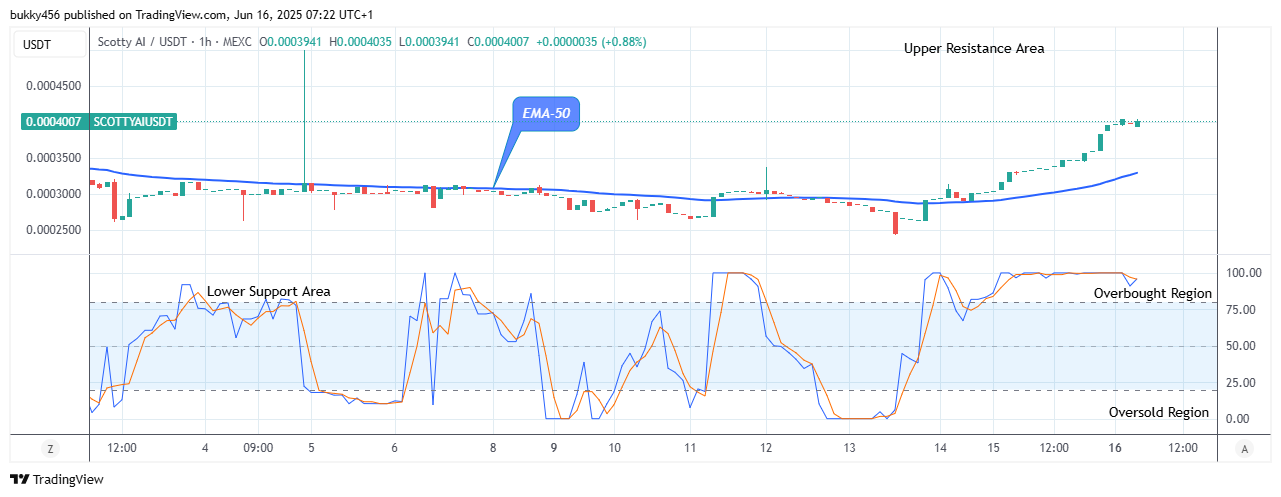Click date 13 on the time axis

click(x=851, y=448)
